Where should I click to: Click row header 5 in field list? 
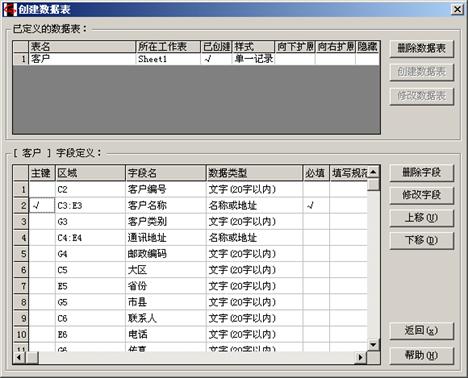tap(21, 254)
